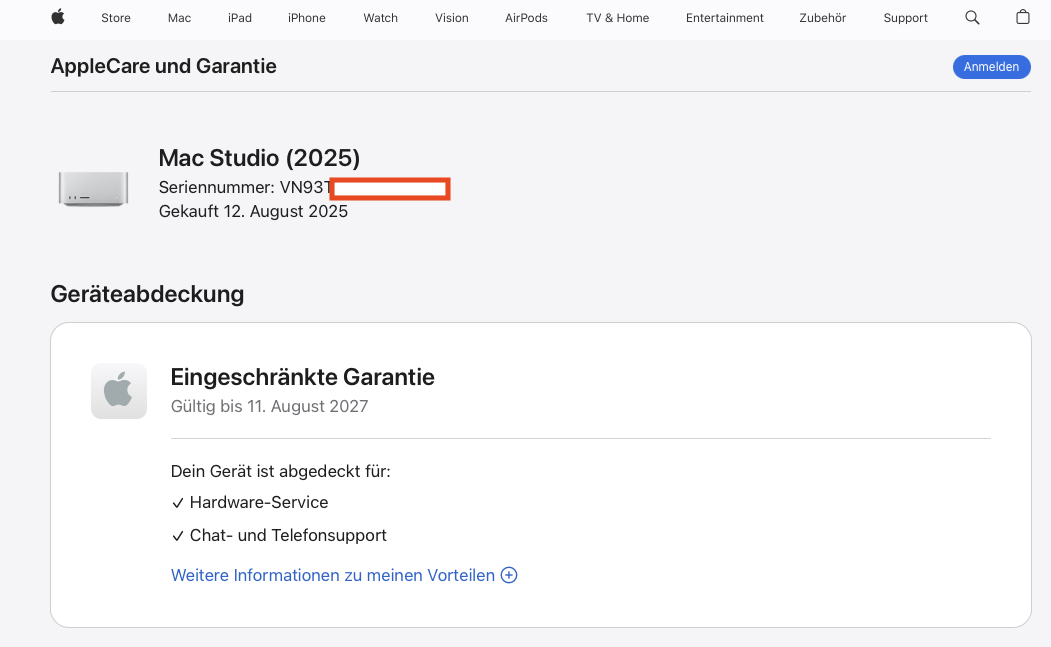Click the Mac Studio device image
Viewport: 1051px width, 647px height.
tap(93, 189)
